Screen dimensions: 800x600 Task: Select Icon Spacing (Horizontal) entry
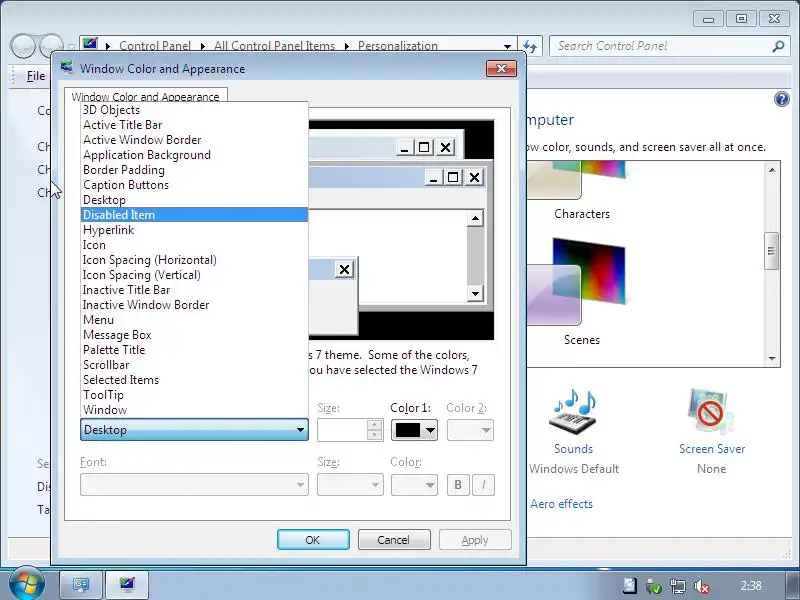(x=194, y=260)
